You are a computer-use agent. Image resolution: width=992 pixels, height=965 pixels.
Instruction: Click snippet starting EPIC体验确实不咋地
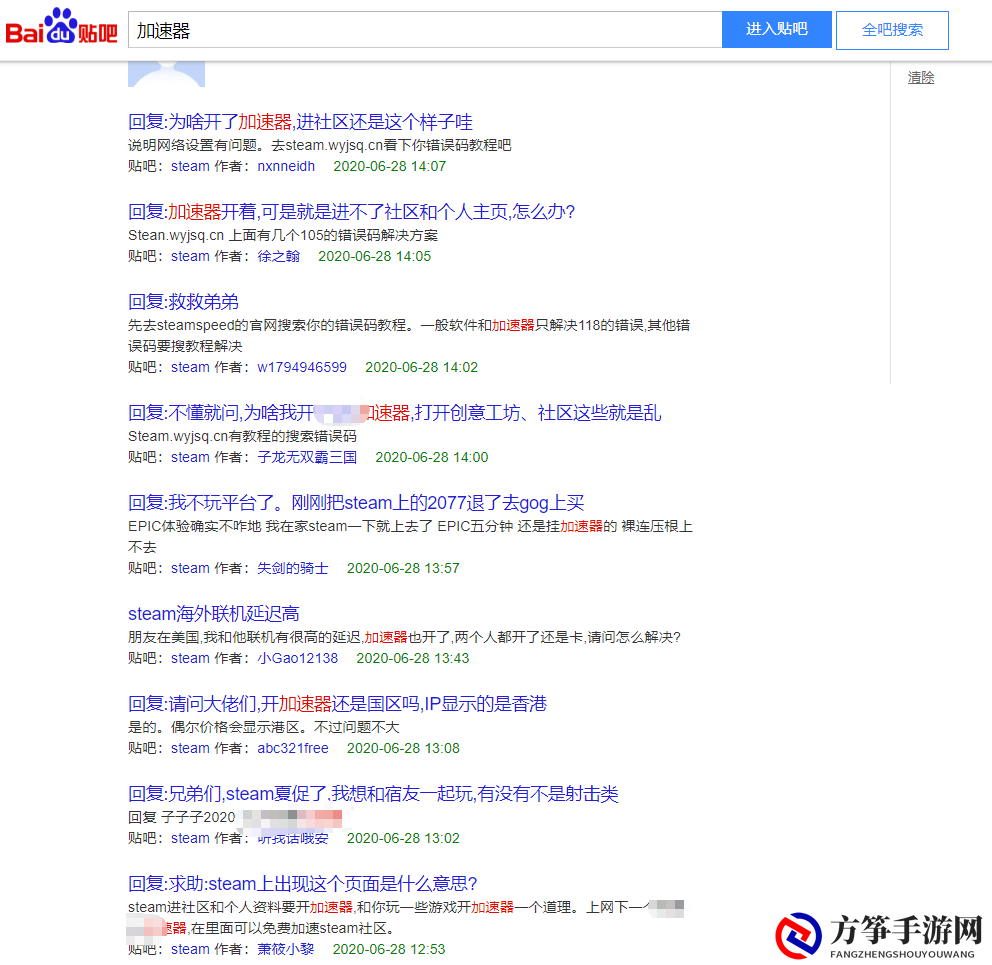[x=410, y=536]
